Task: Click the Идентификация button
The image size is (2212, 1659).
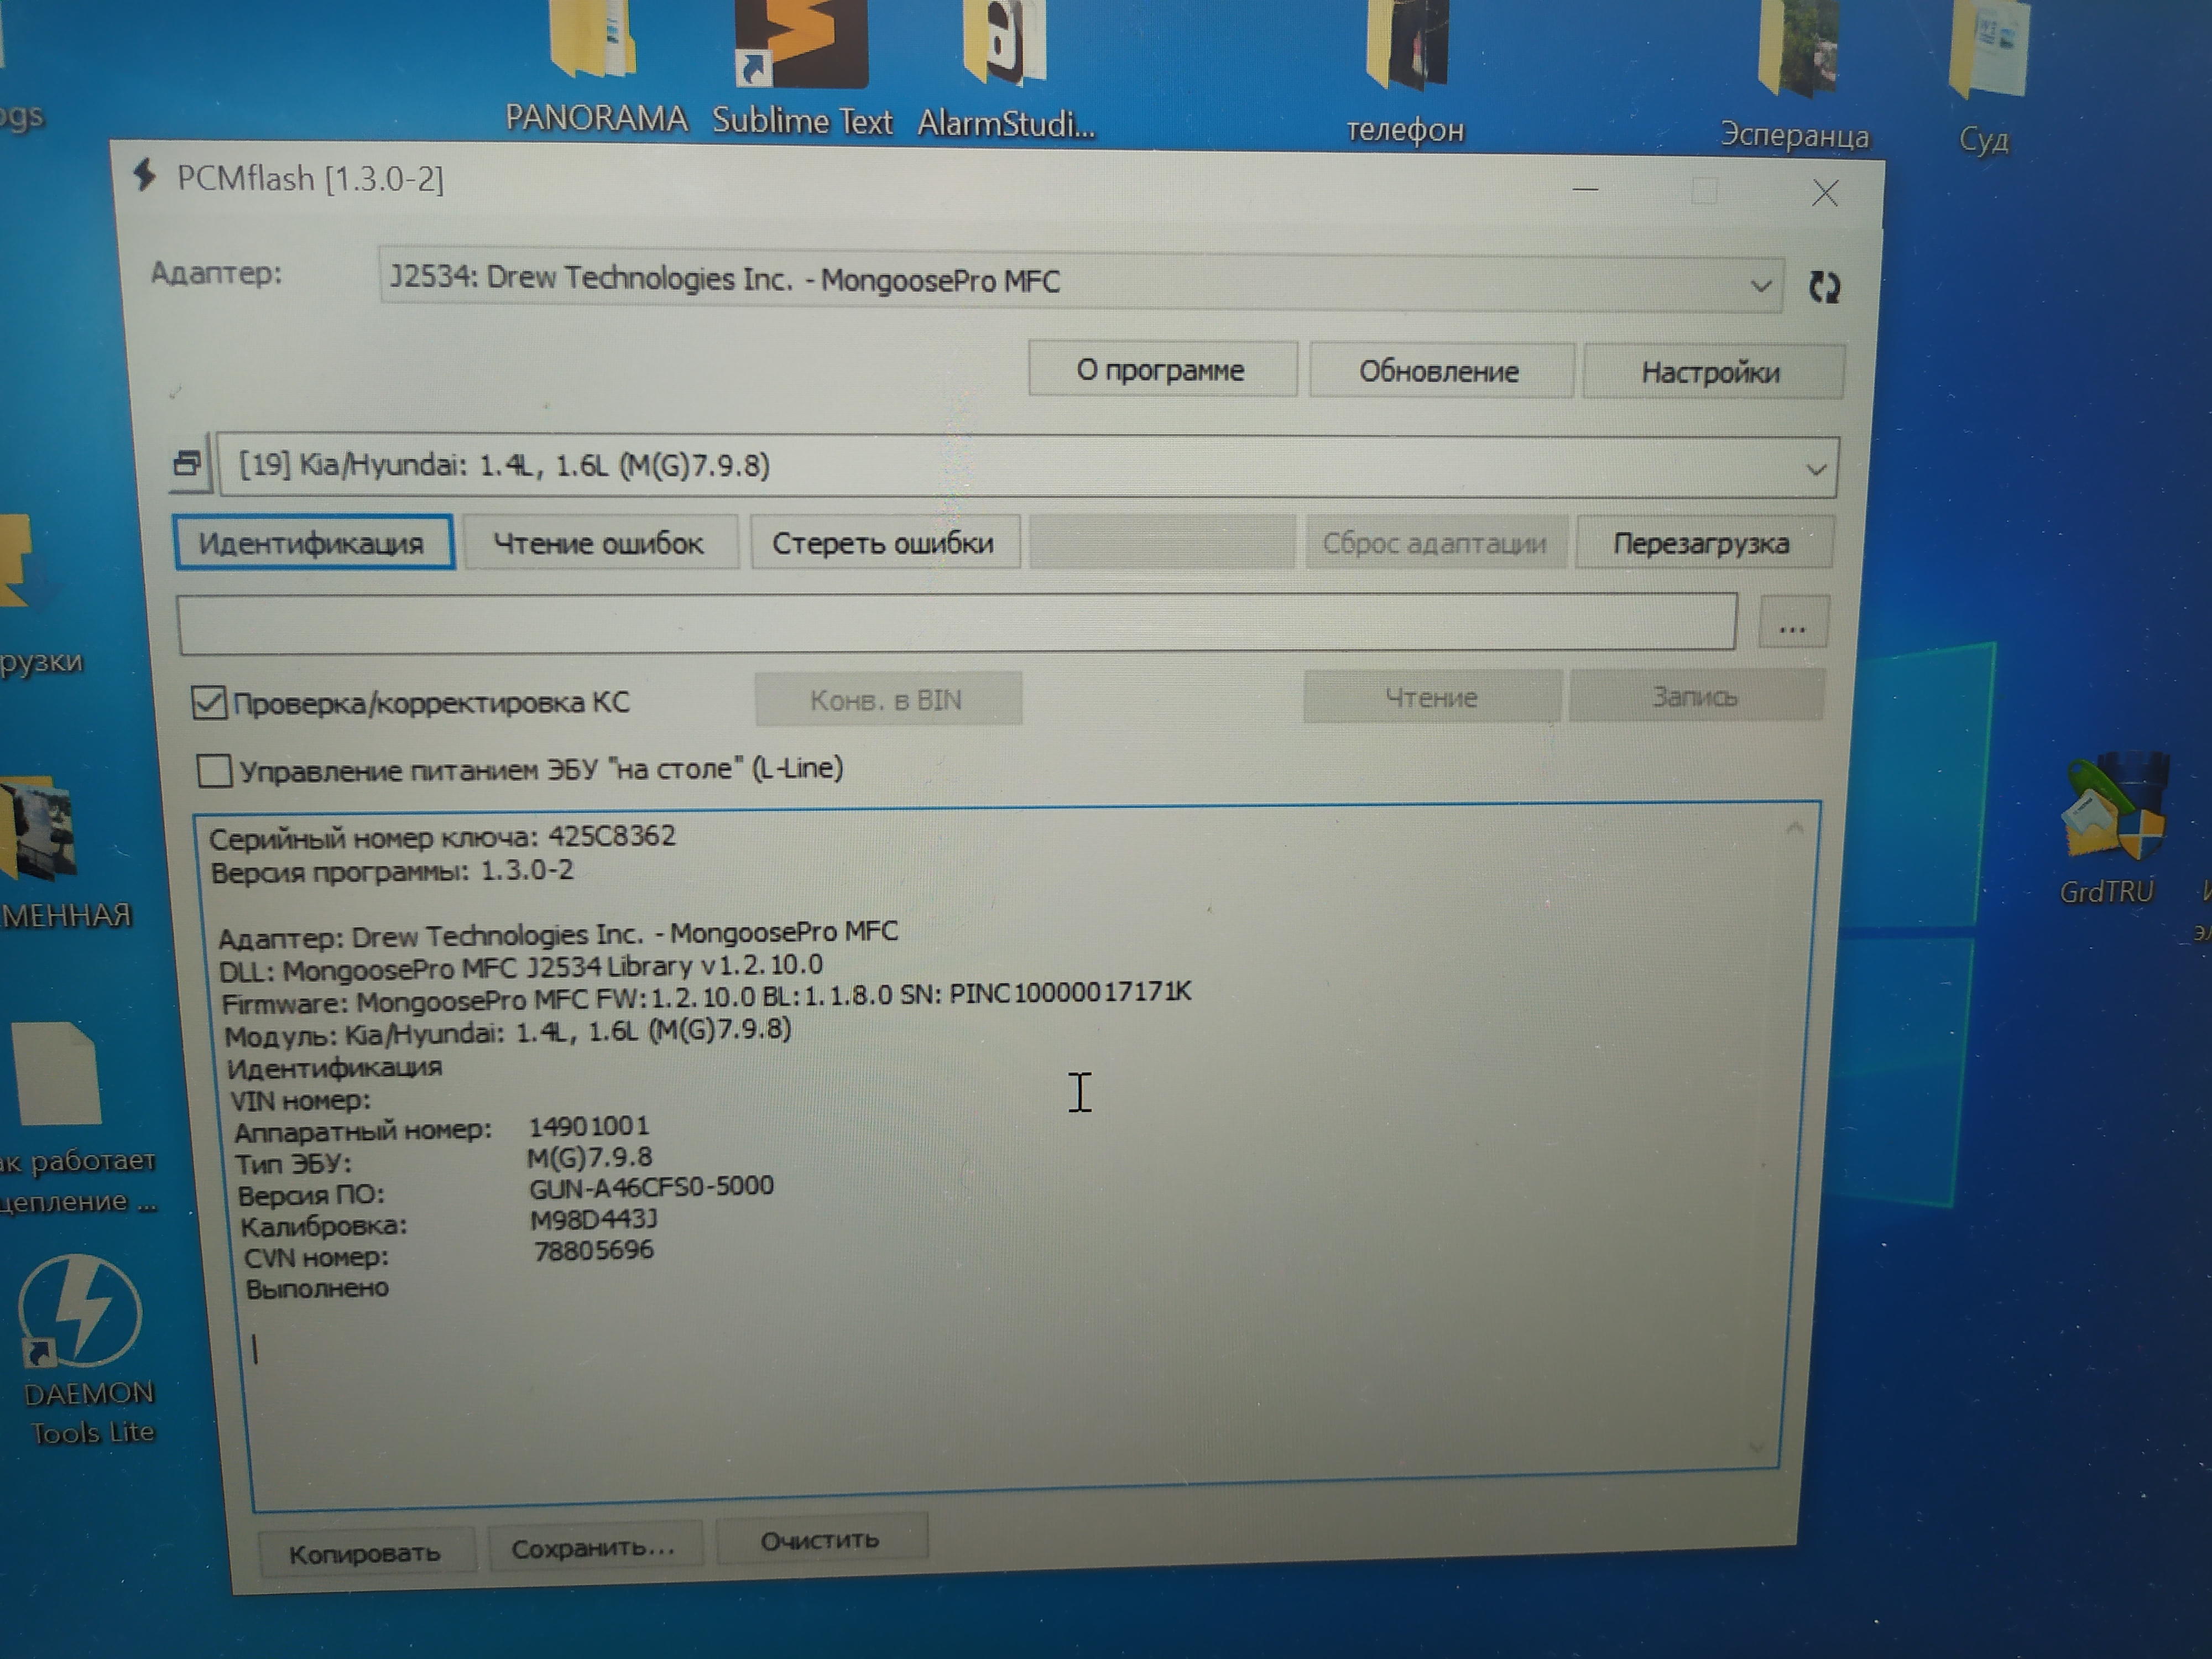Action: (313, 543)
